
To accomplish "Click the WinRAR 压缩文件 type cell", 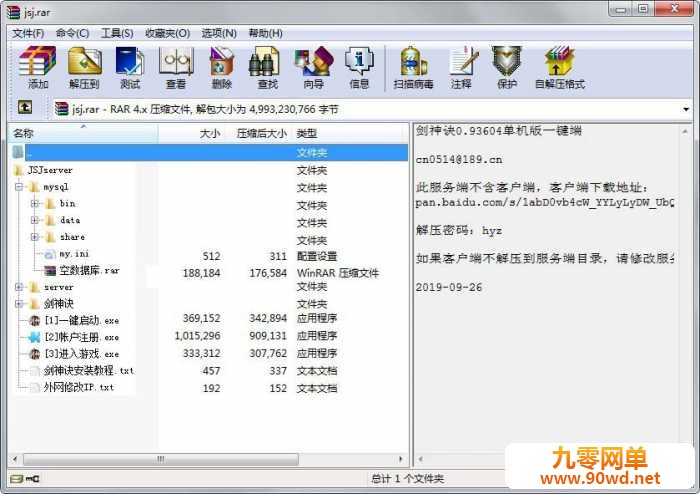I will point(338,273).
